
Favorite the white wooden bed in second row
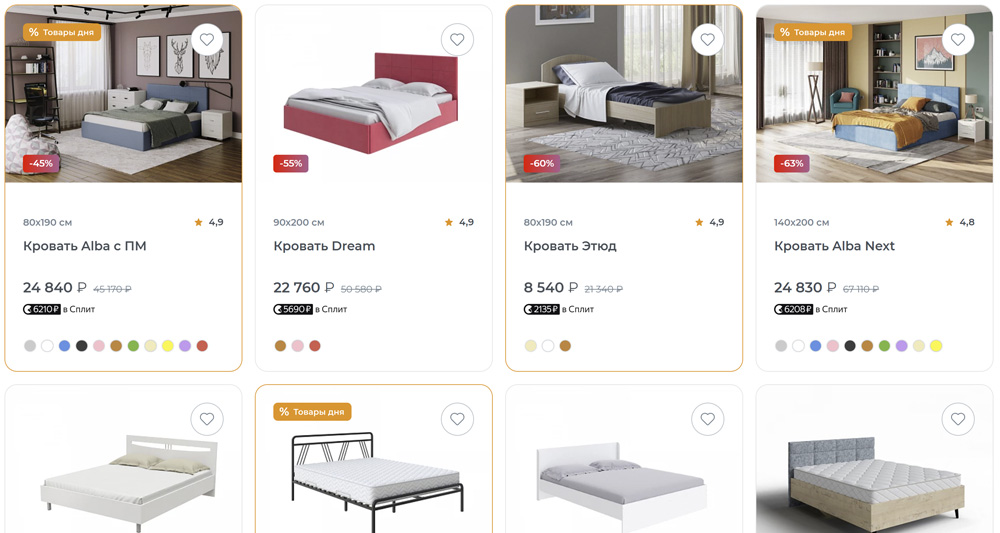(207, 419)
